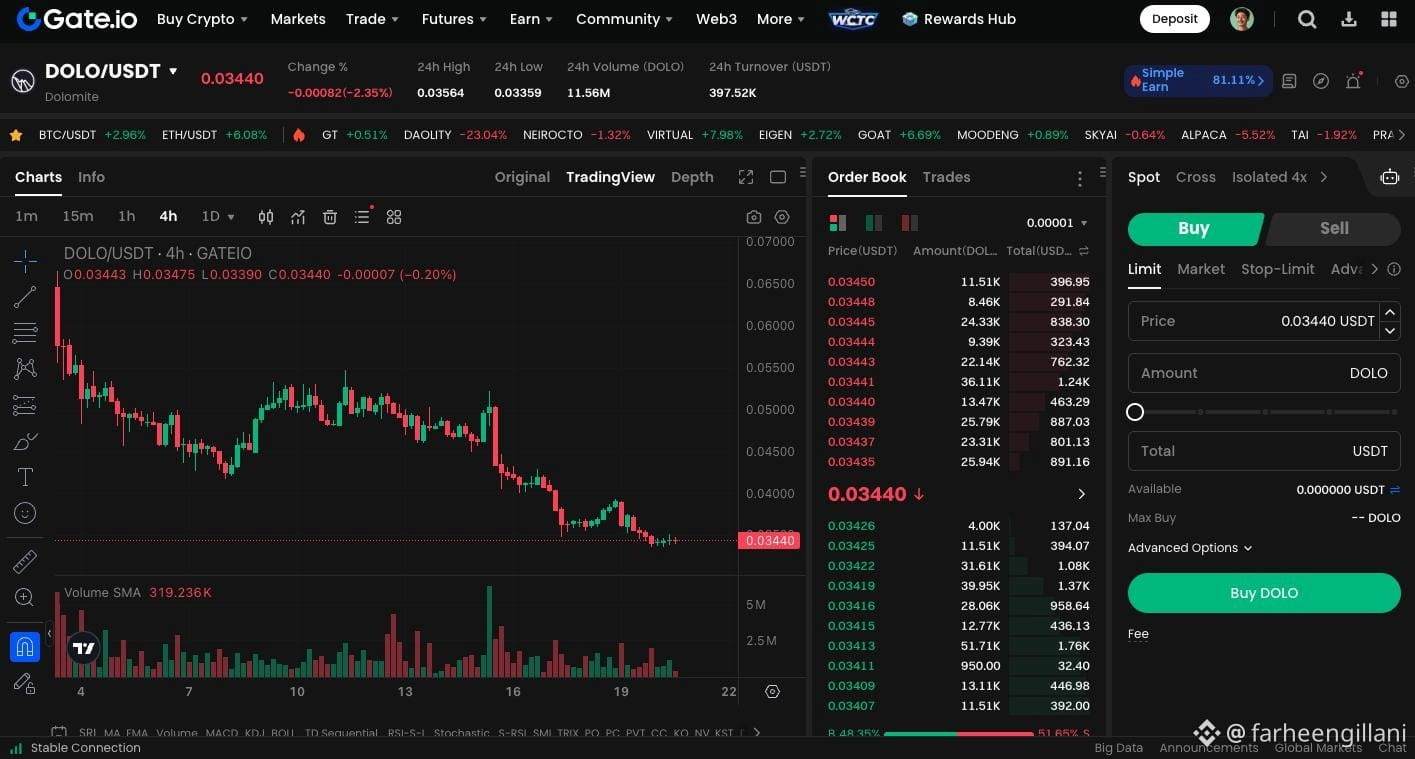Open the Simple Earn 81.11% banner
The height and width of the screenshot is (759, 1415).
(1198, 80)
